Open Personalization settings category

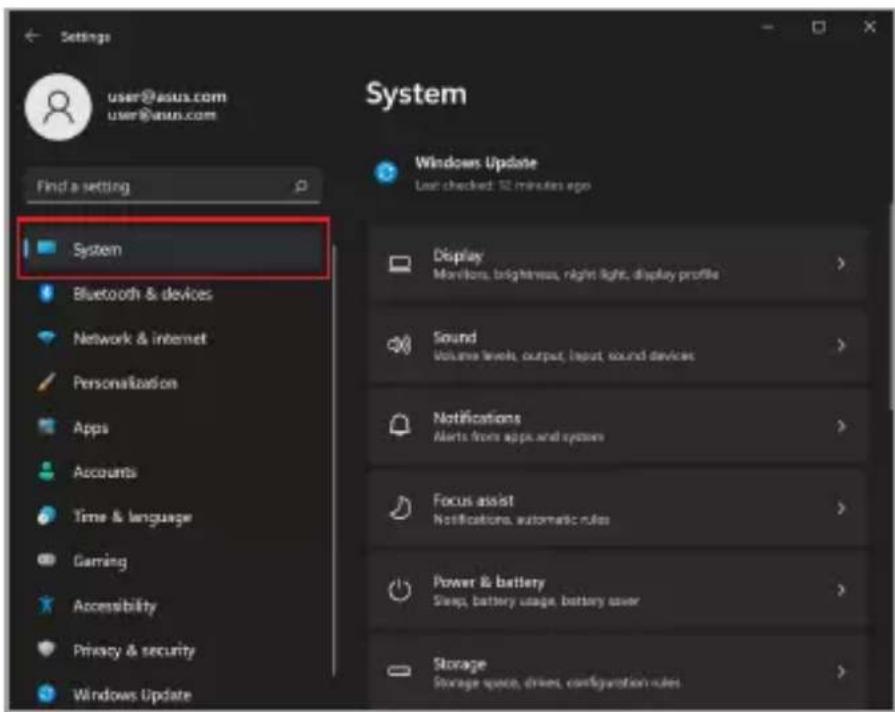click(x=174, y=383)
